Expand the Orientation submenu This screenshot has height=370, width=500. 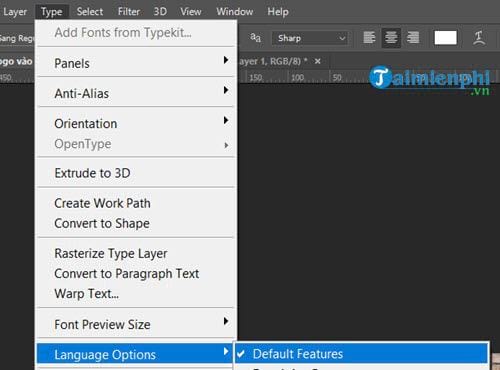click(x=136, y=123)
